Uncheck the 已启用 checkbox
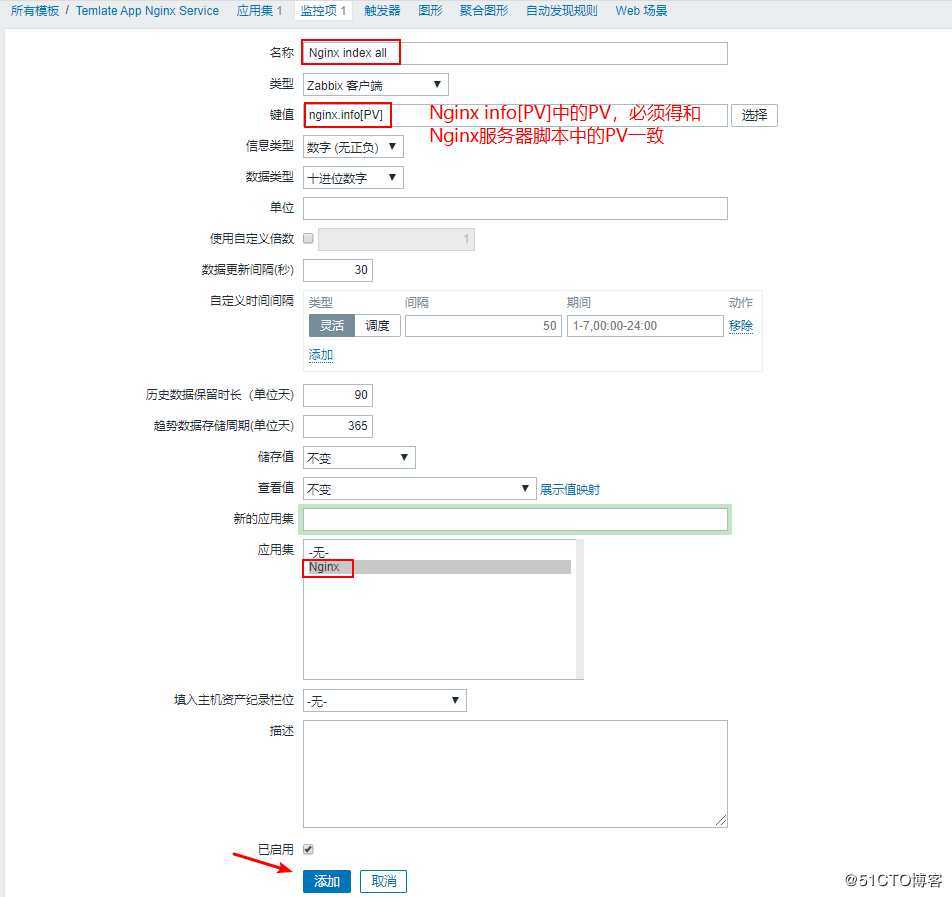 tap(308, 848)
